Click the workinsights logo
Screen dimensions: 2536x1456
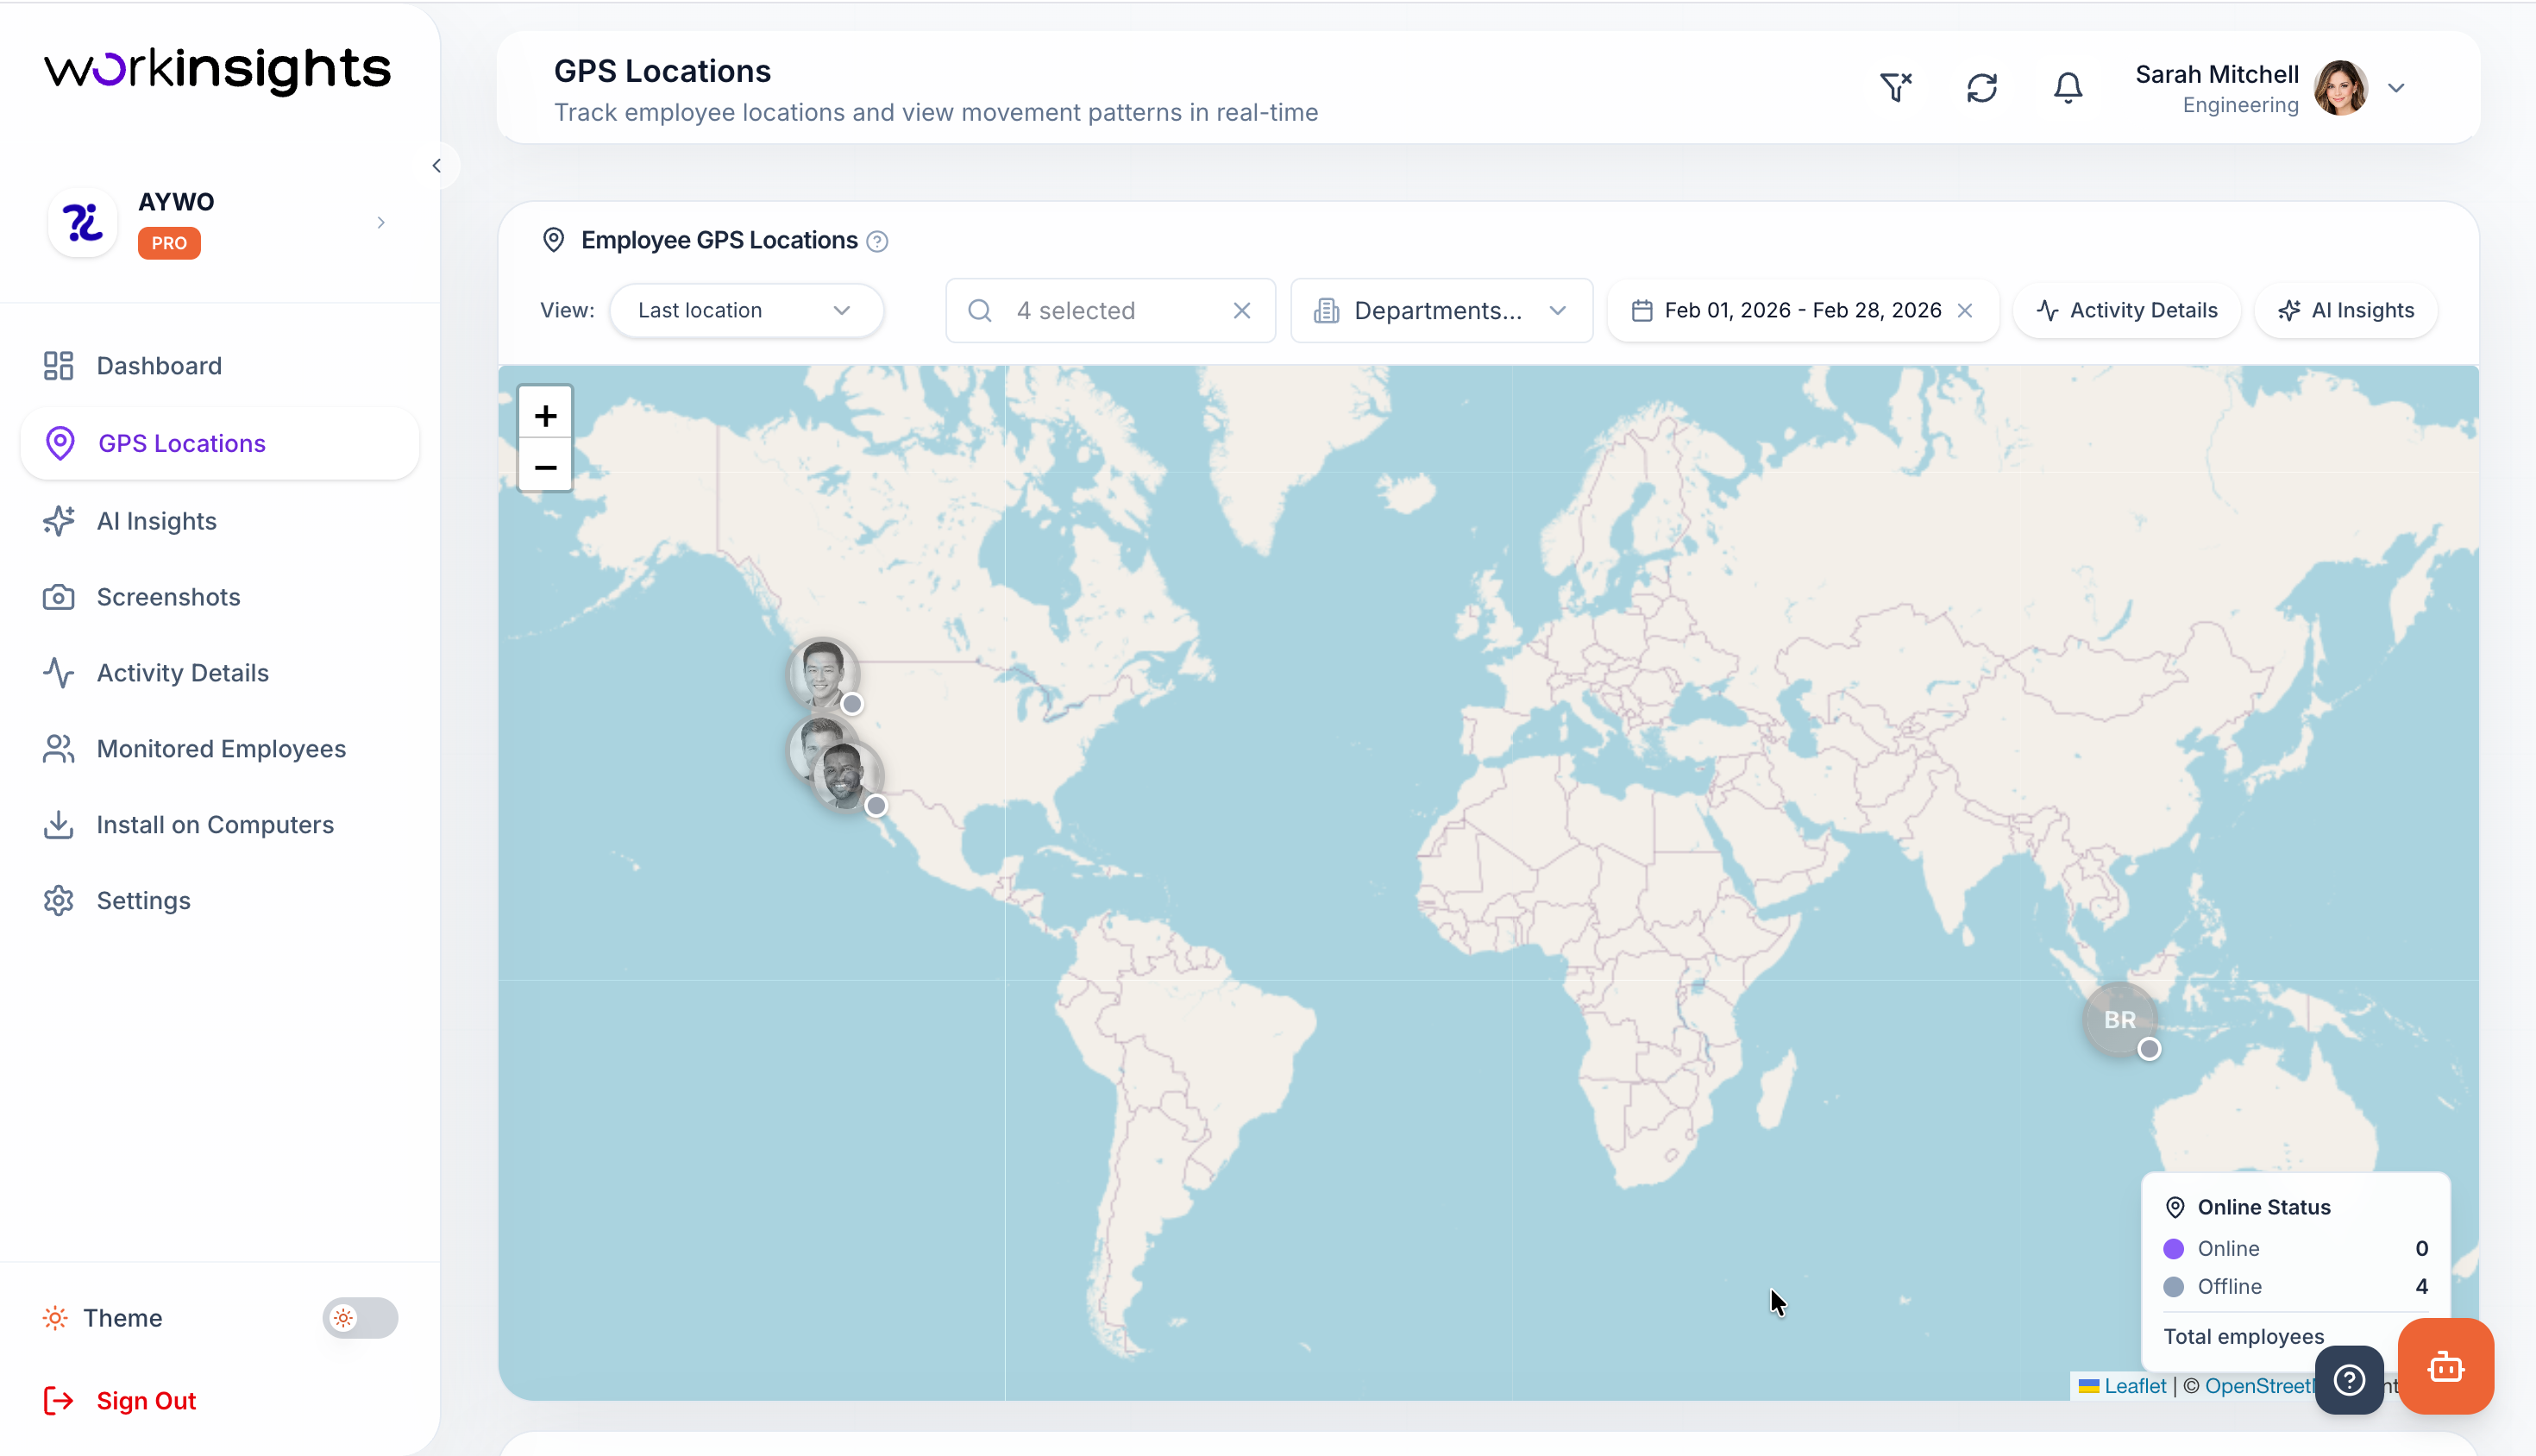(217, 70)
